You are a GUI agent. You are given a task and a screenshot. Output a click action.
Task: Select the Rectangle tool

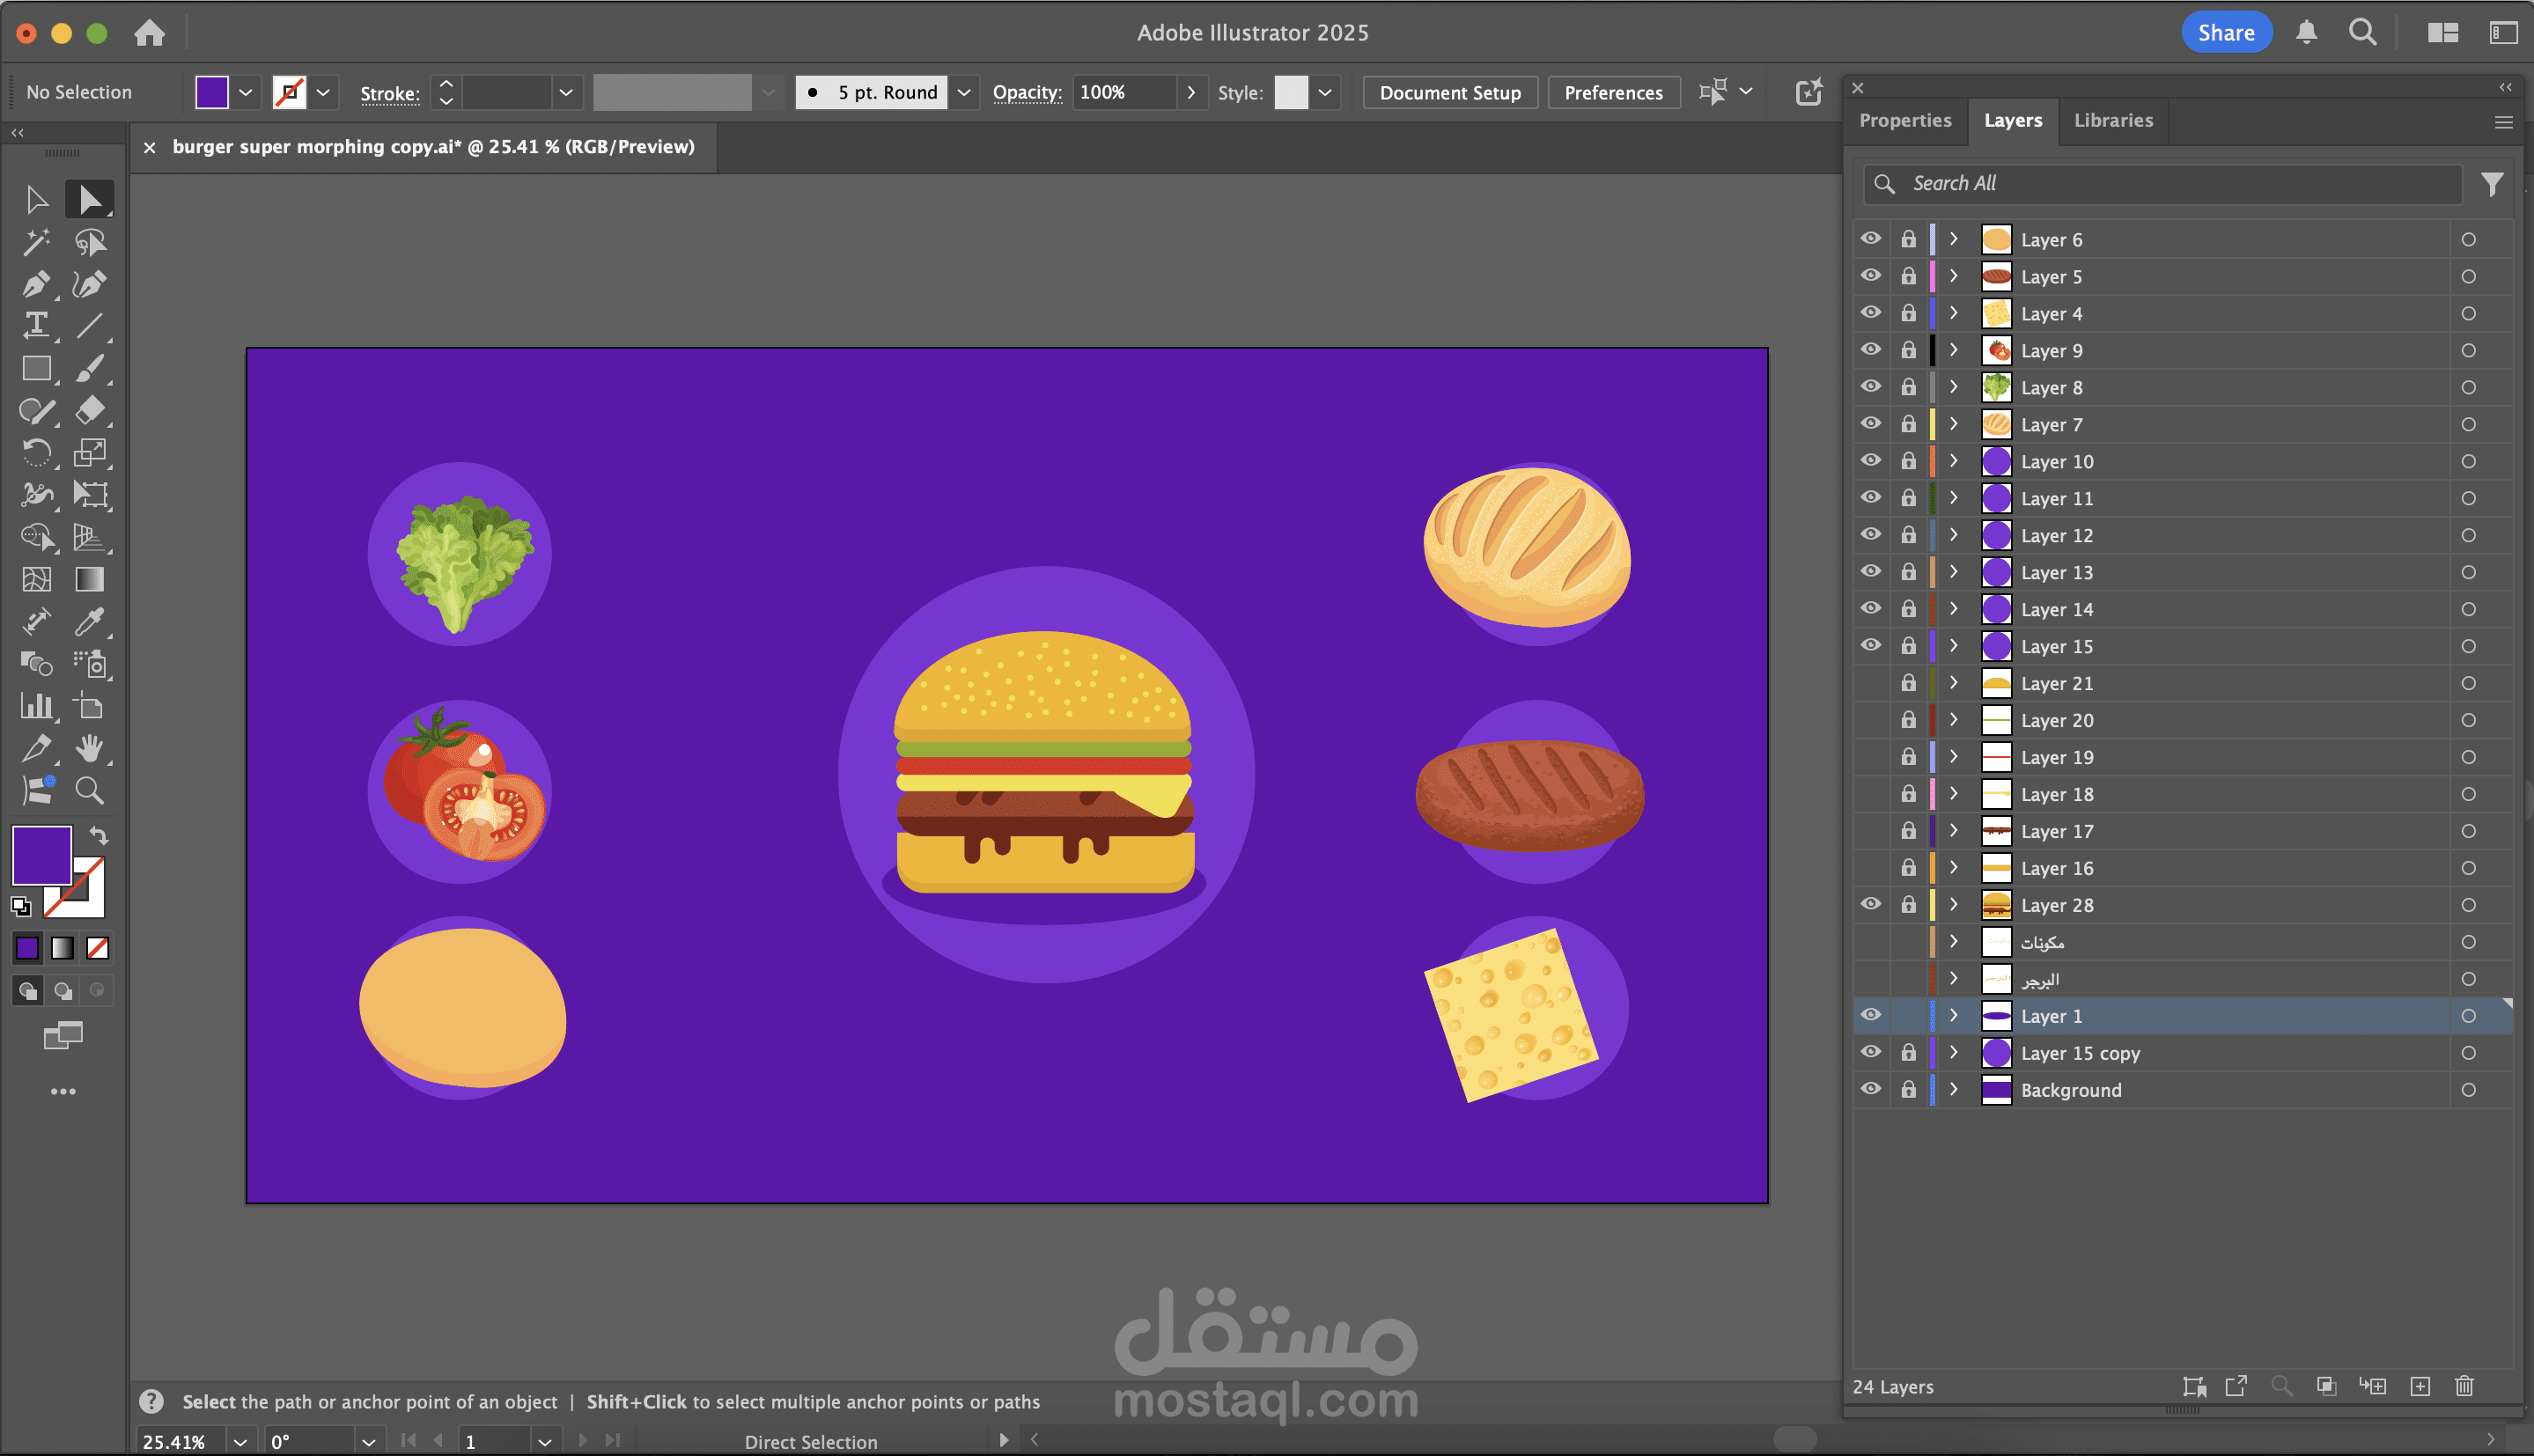tap(36, 368)
